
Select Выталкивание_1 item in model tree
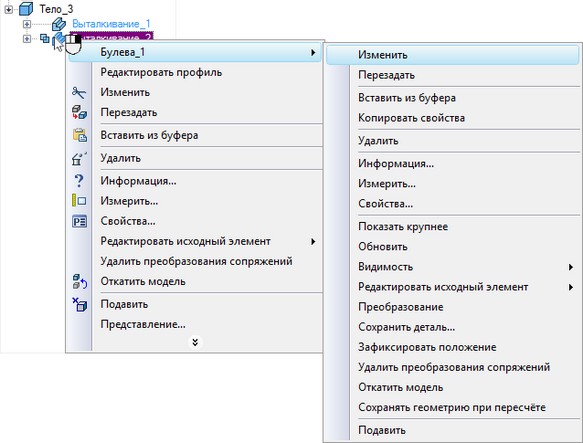[x=111, y=24]
